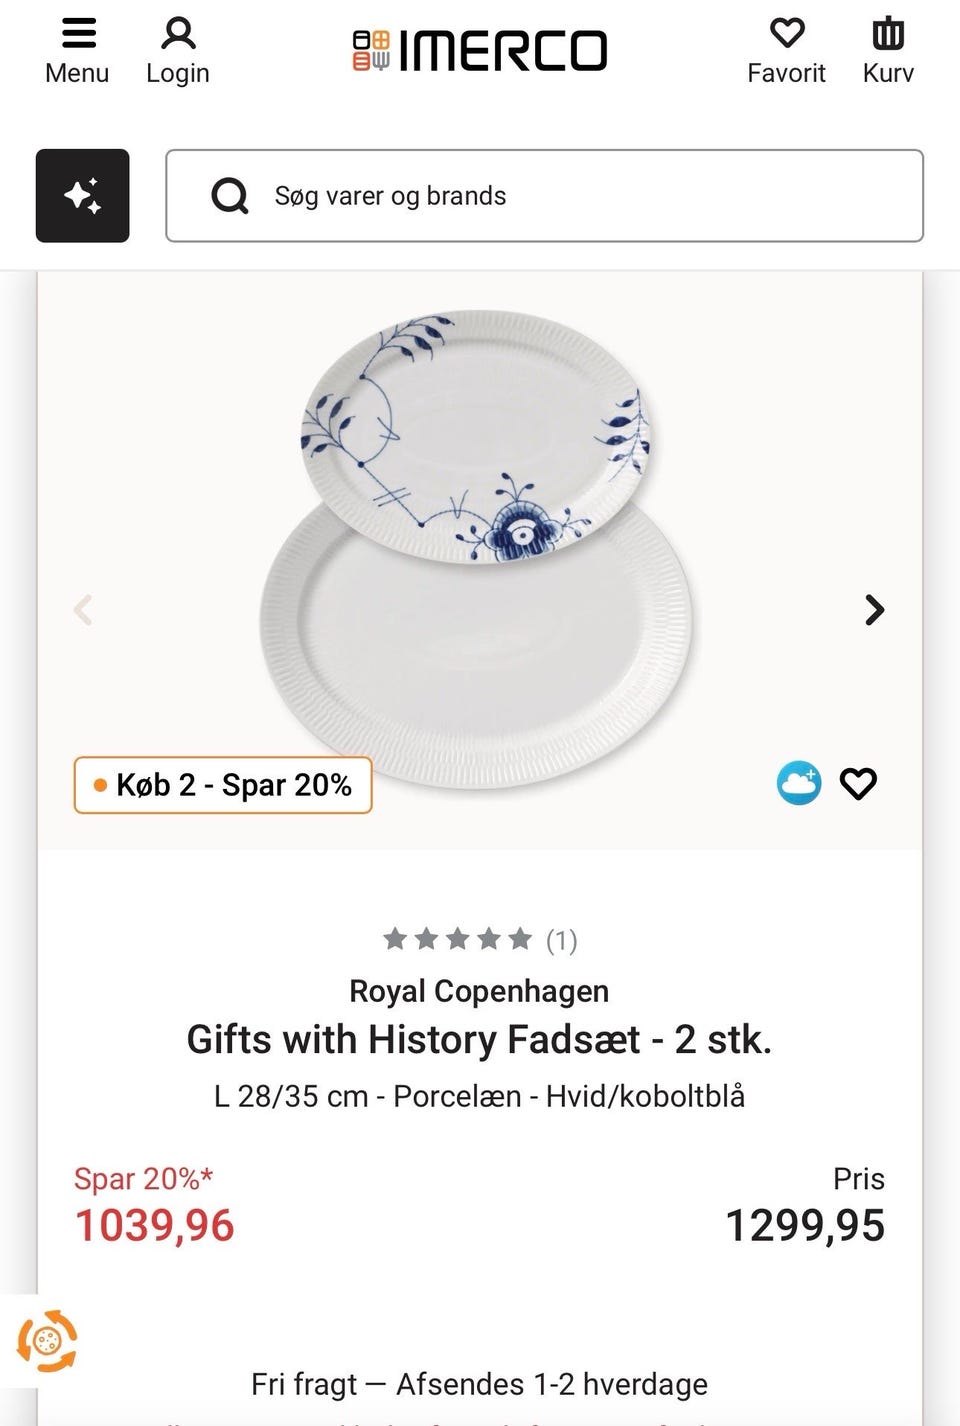Show next product image arrow

pyautogui.click(x=874, y=610)
